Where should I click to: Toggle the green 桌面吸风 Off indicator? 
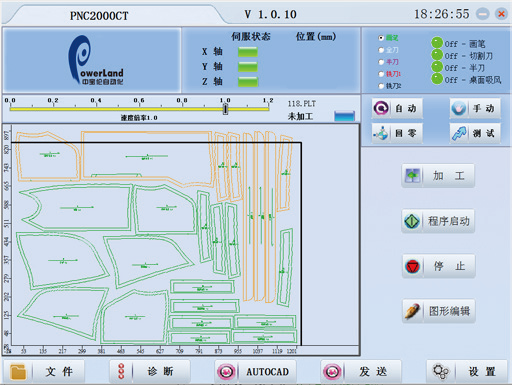tap(437, 79)
